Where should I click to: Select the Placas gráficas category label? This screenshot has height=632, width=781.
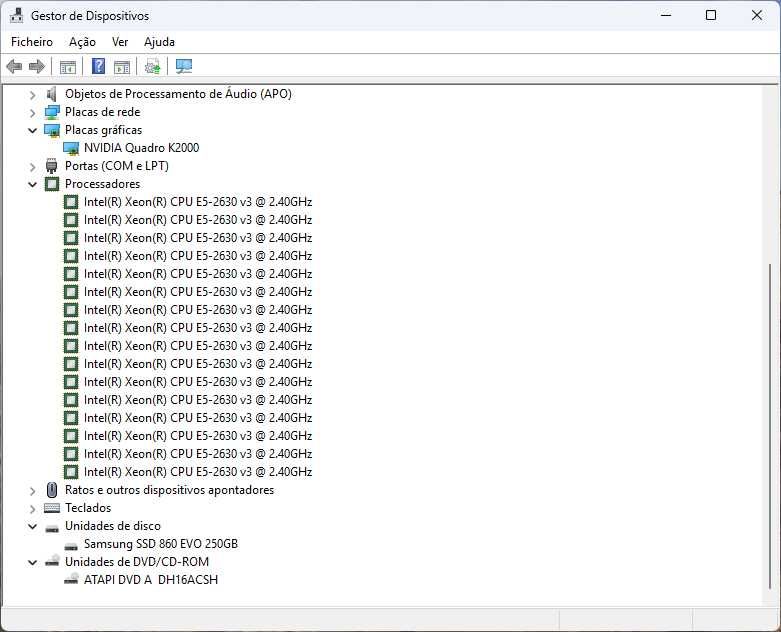pos(104,130)
